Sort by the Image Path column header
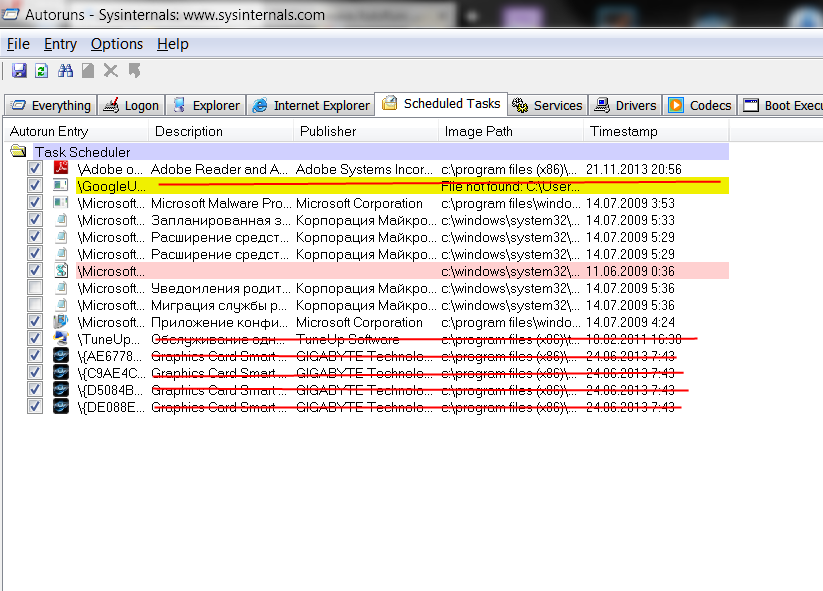 (511, 131)
